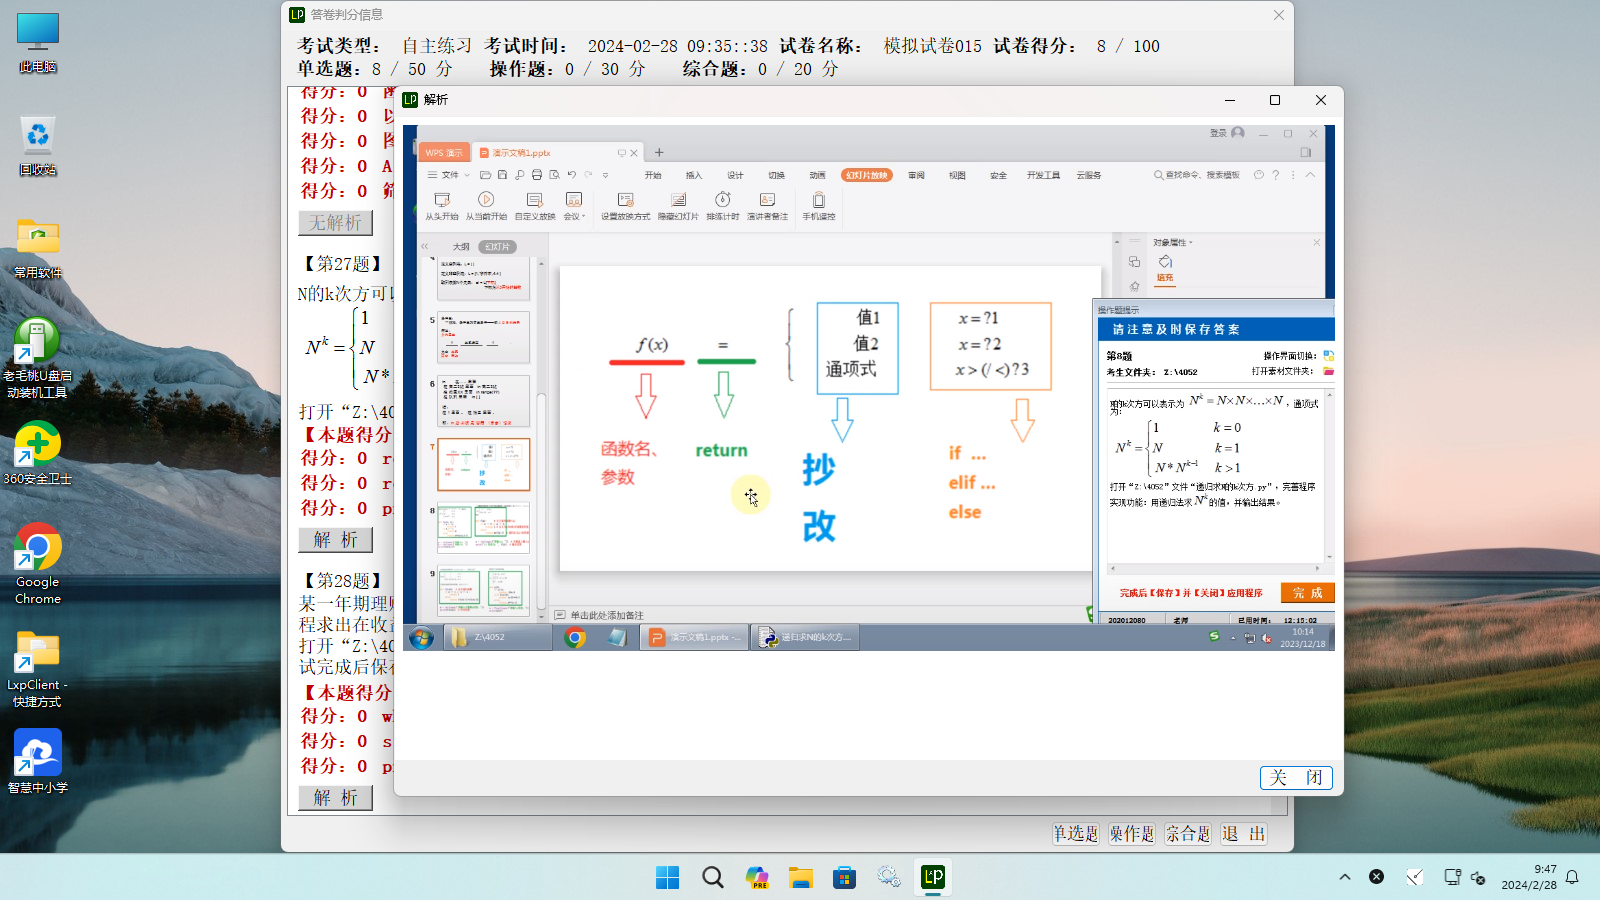
Task: Click the 设置放映方式 icon
Action: (625, 201)
